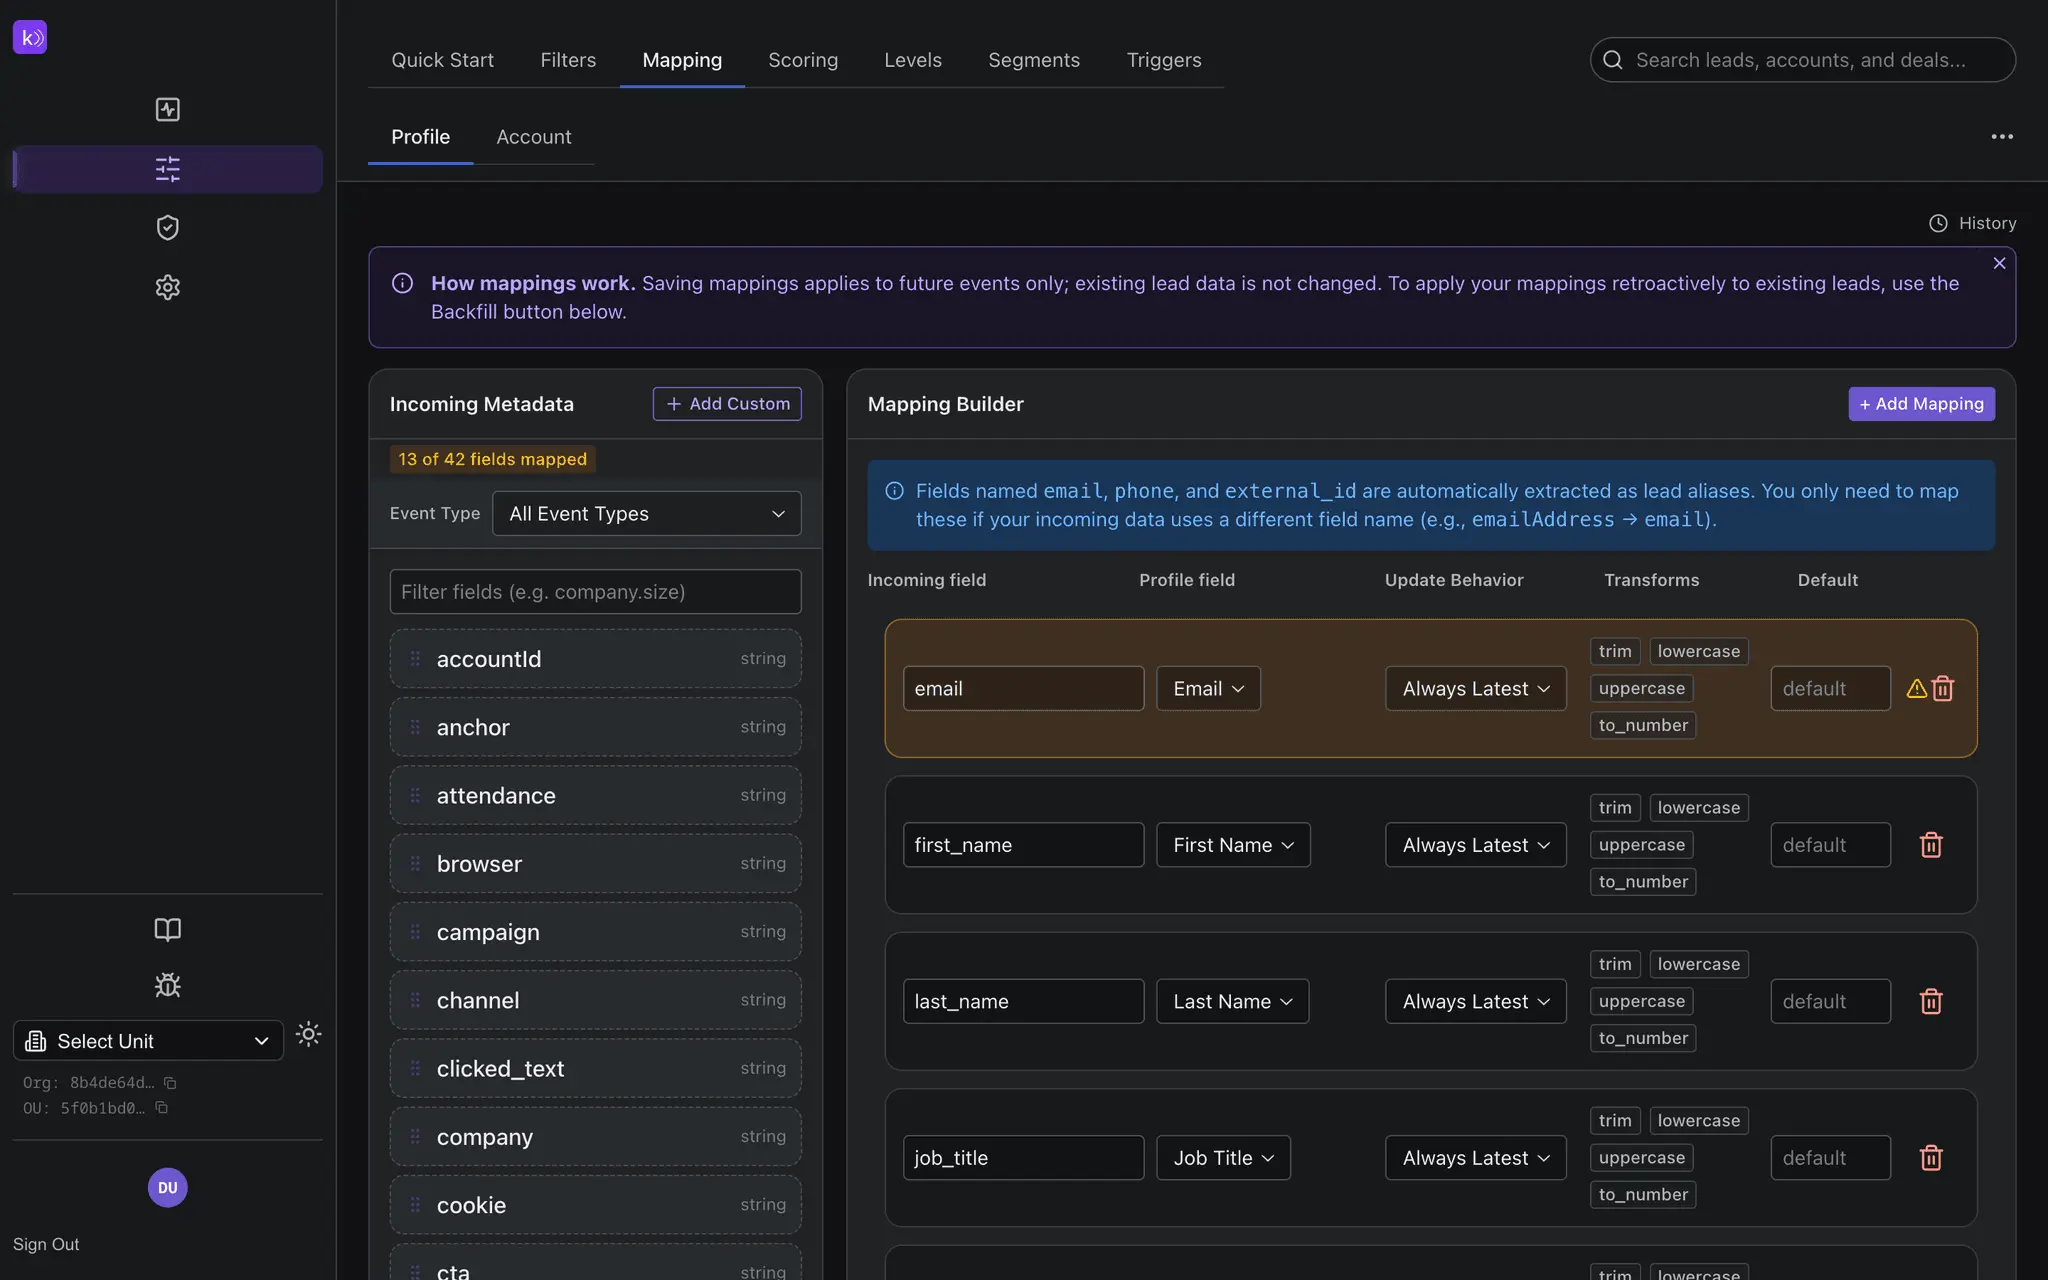The width and height of the screenshot is (2048, 1280).
Task: Open the settings gear sidebar icon
Action: tap(167, 287)
